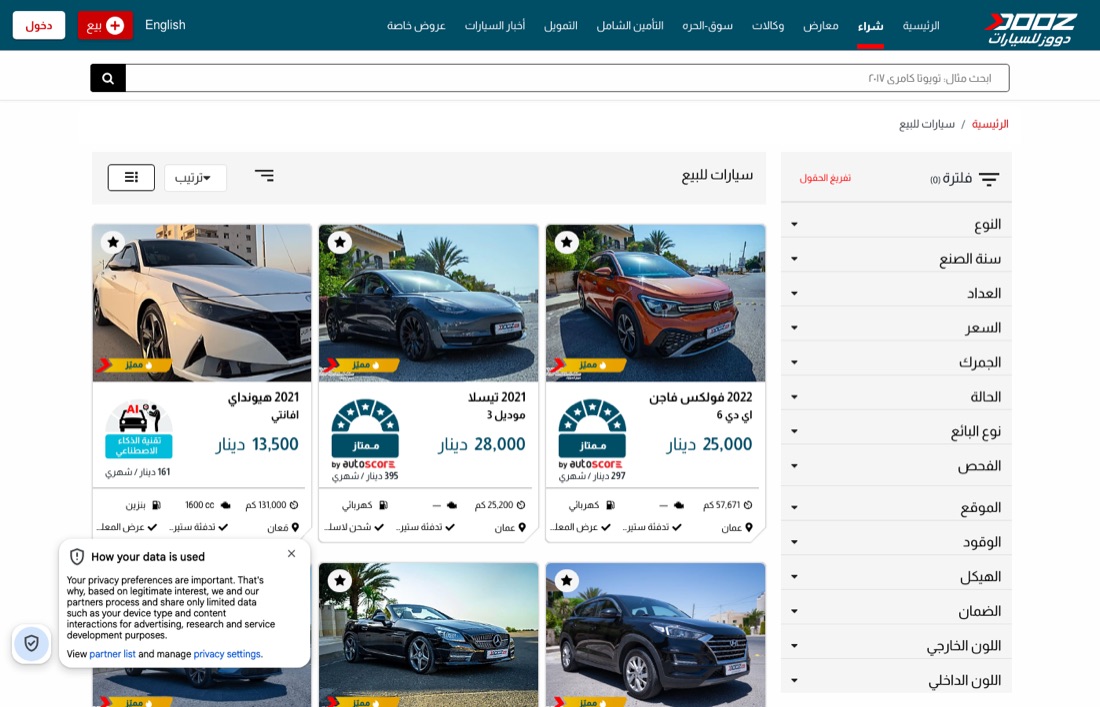Open the عروض خاصة navigation item
The image size is (1100, 707).
coord(416,26)
